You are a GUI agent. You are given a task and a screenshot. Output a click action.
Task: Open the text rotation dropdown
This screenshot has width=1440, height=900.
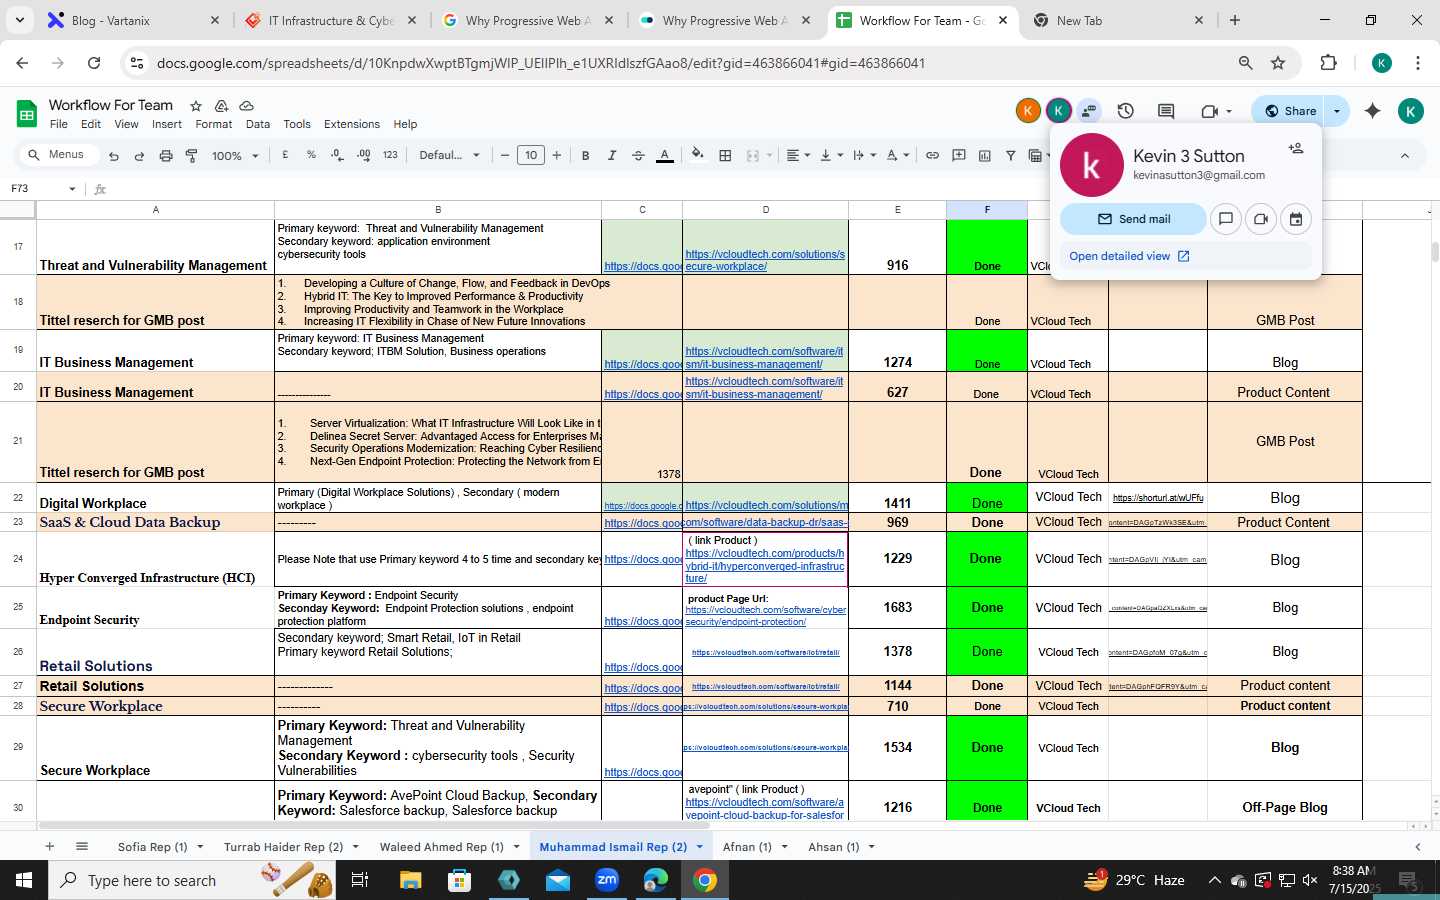pos(897,155)
